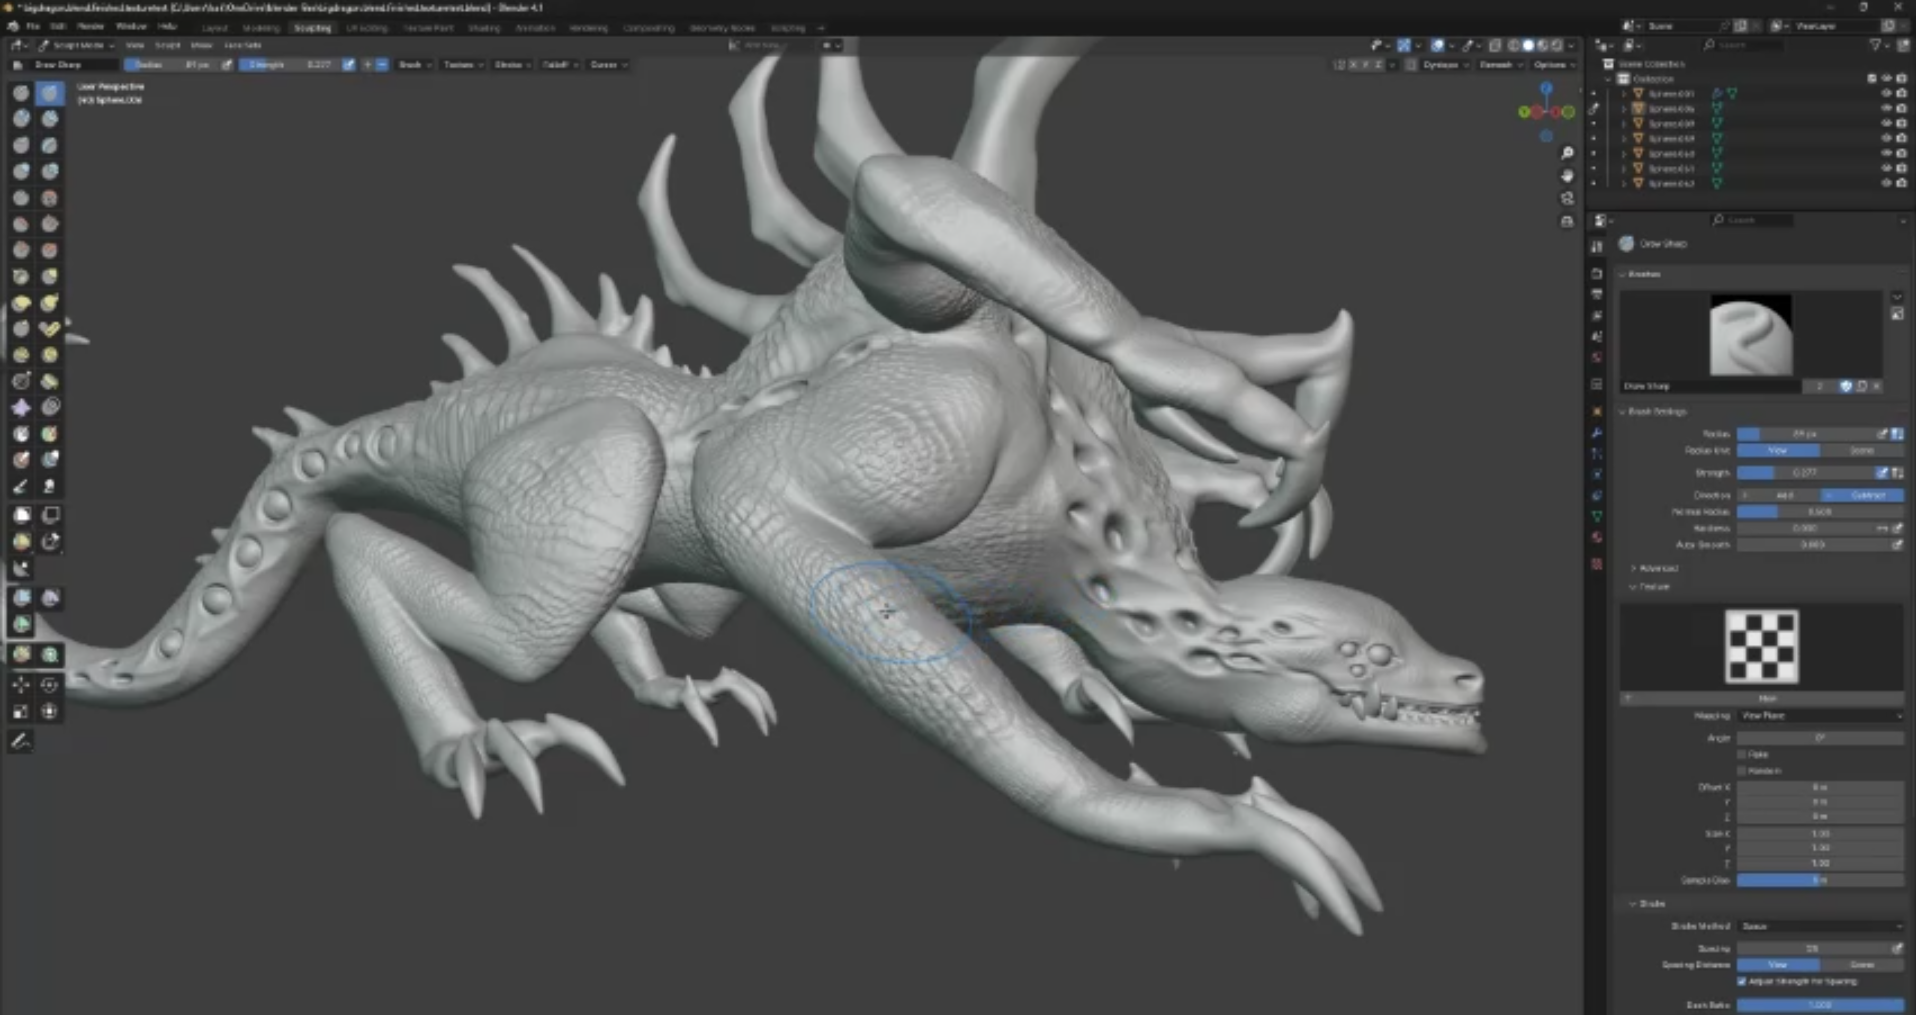Click the Options button in viewport header
This screenshot has height=1015, width=1916.
tap(1554, 65)
